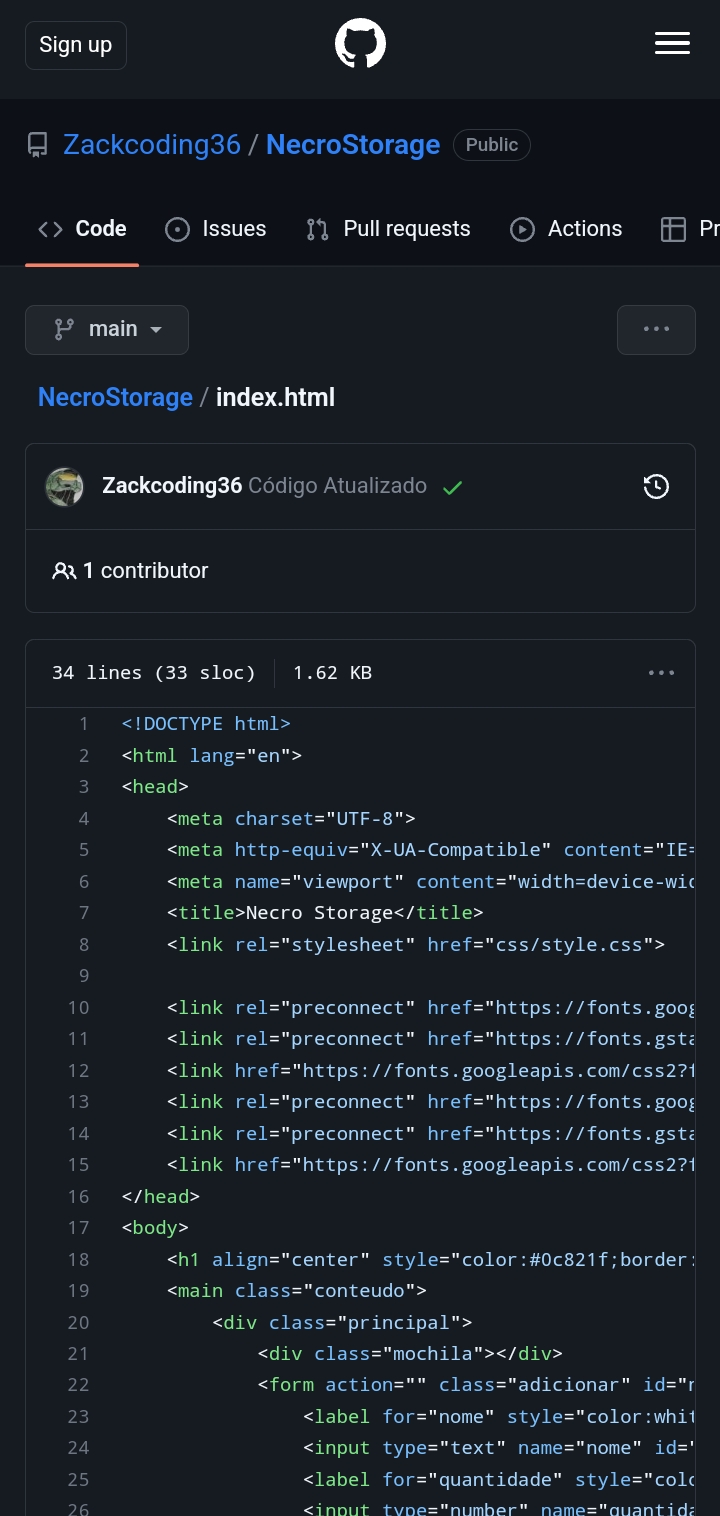Open NecroStorage repository title link
The height and width of the screenshot is (1516, 720).
point(353,145)
